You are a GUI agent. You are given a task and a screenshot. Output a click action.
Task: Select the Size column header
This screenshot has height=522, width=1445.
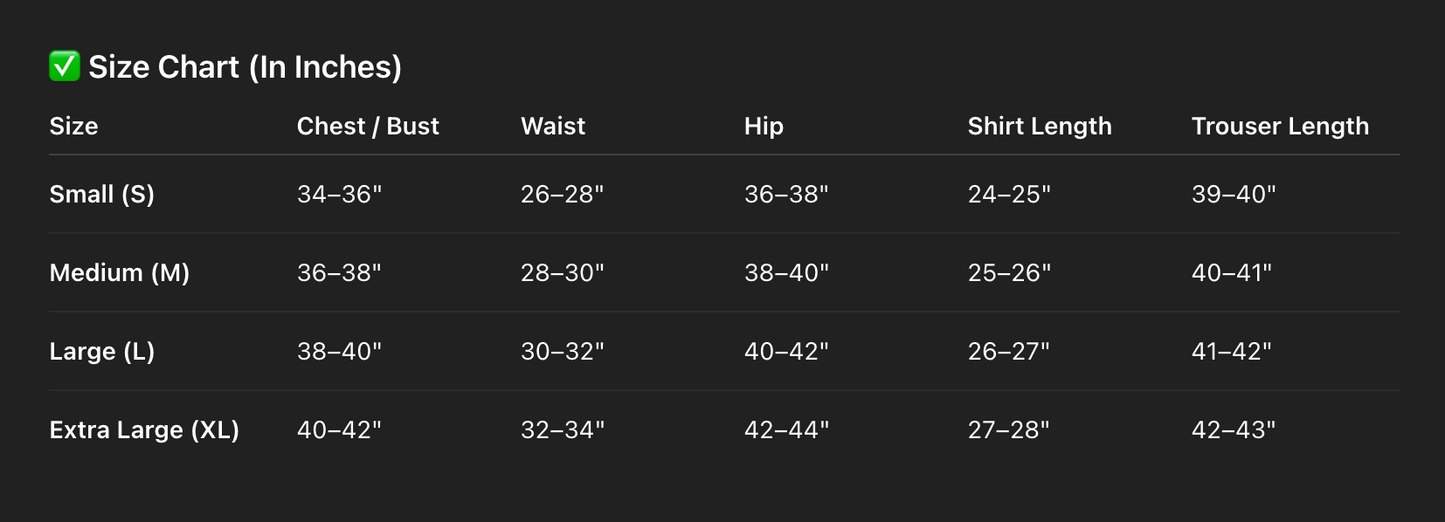point(74,126)
